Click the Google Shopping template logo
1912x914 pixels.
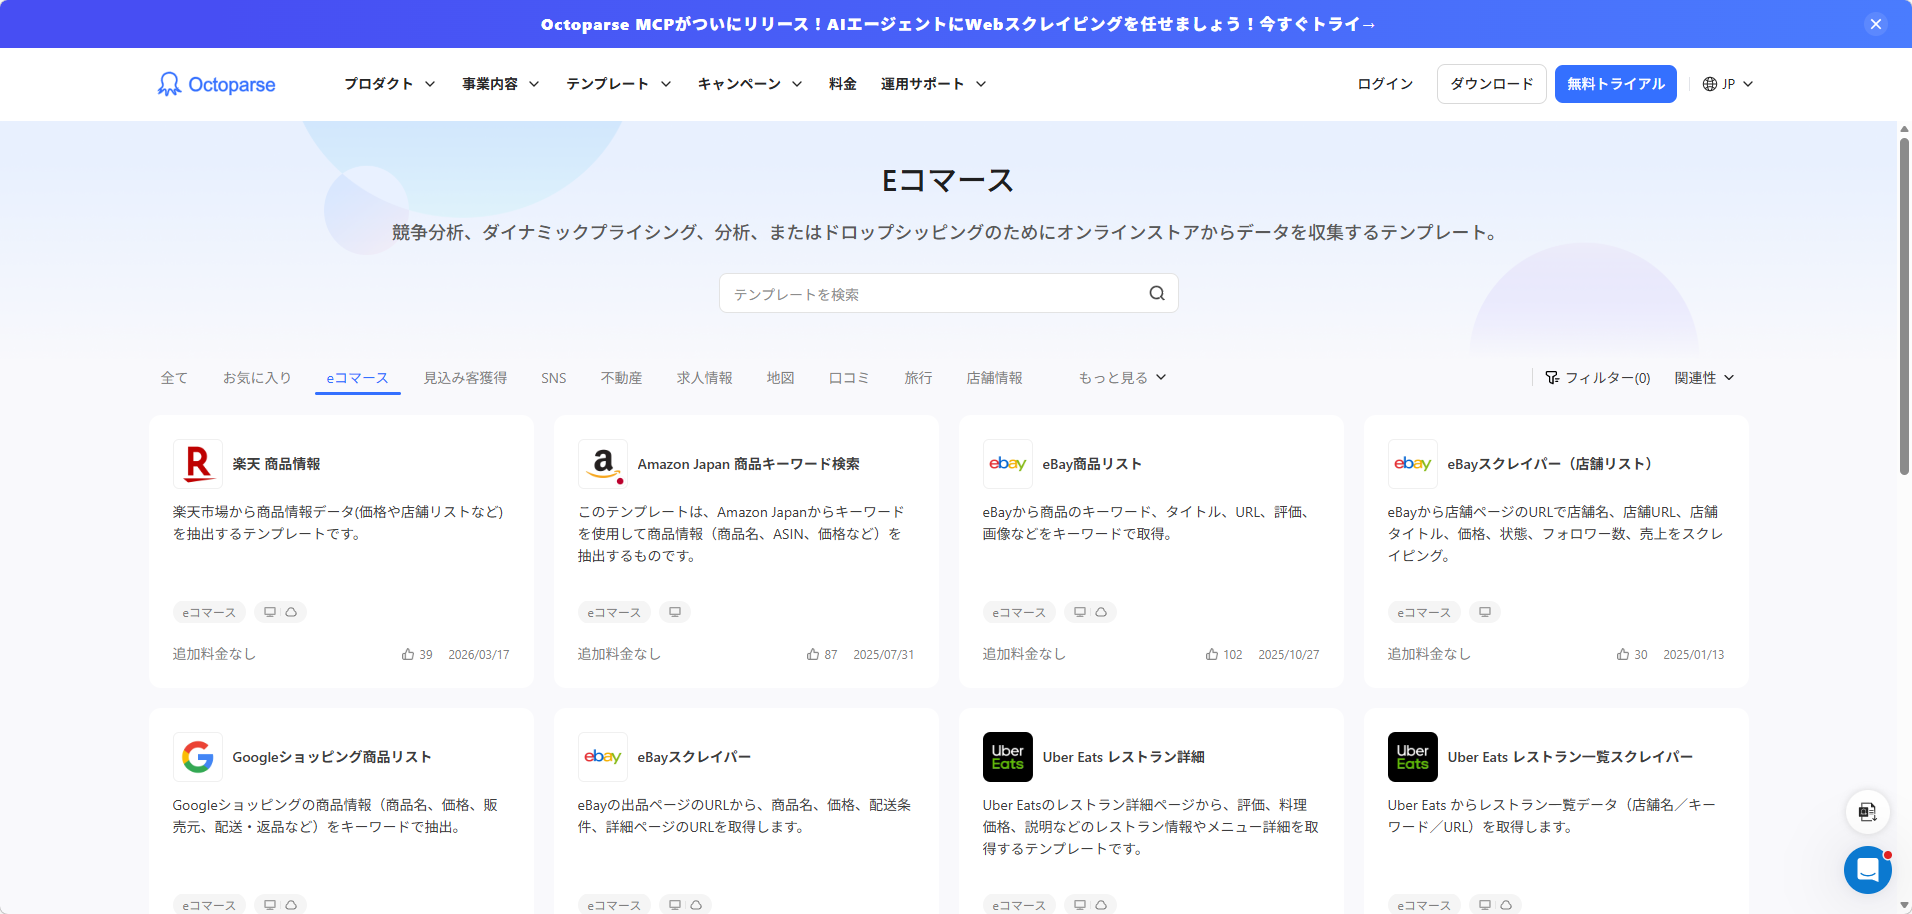click(197, 757)
